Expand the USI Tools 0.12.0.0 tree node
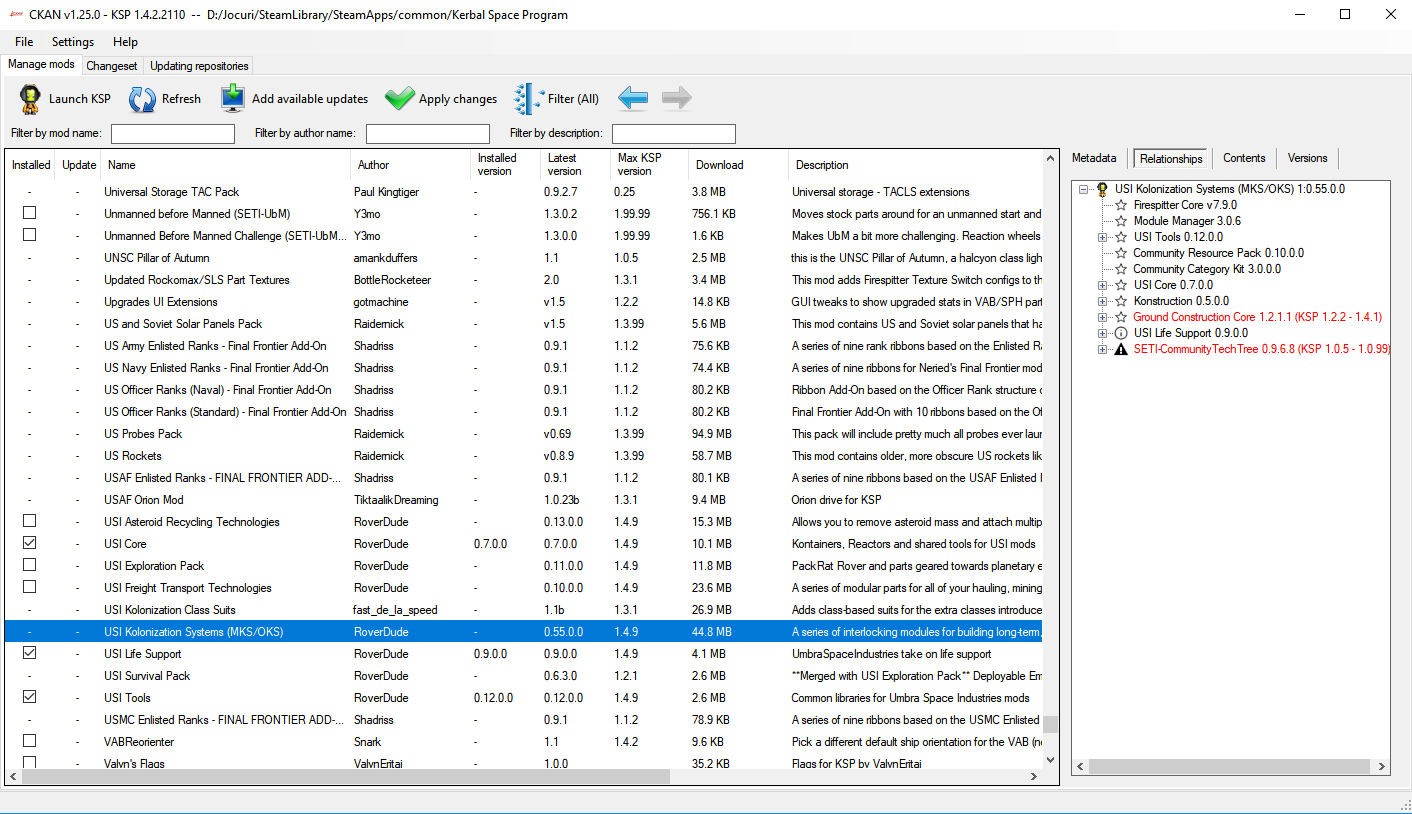The image size is (1412, 814). 1103,237
